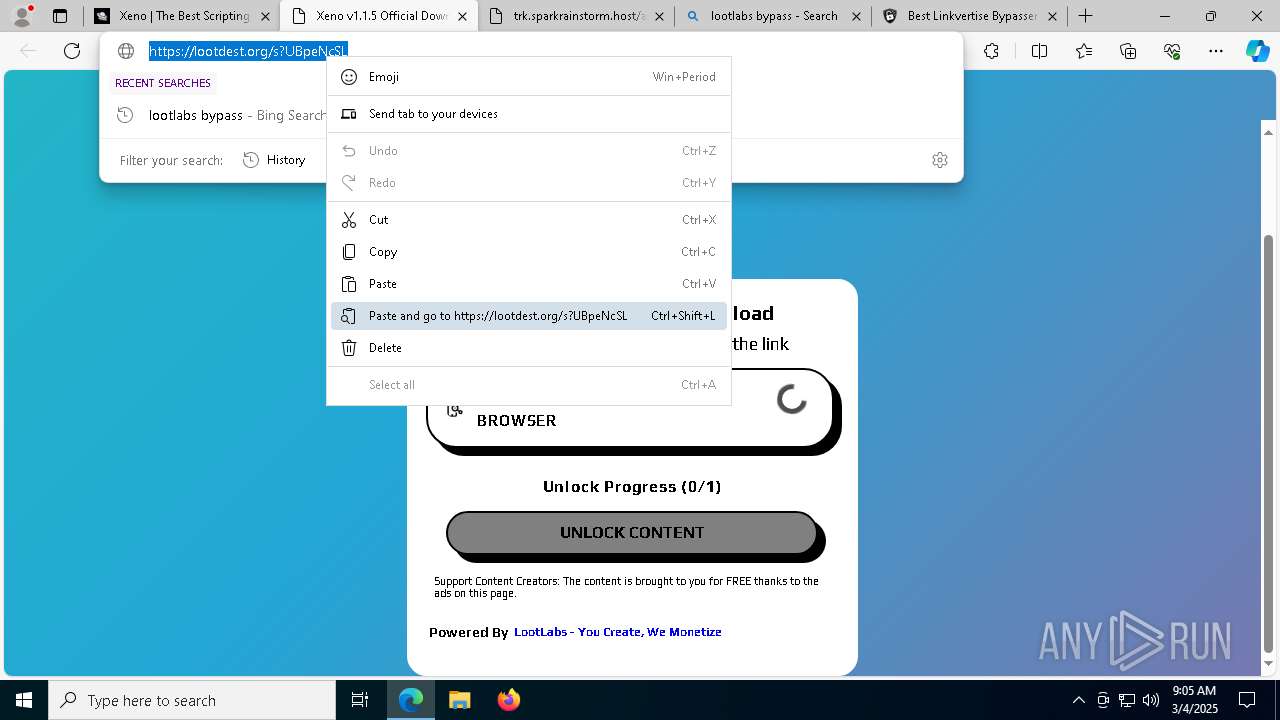Click the BROWSER task card

click(x=630, y=408)
